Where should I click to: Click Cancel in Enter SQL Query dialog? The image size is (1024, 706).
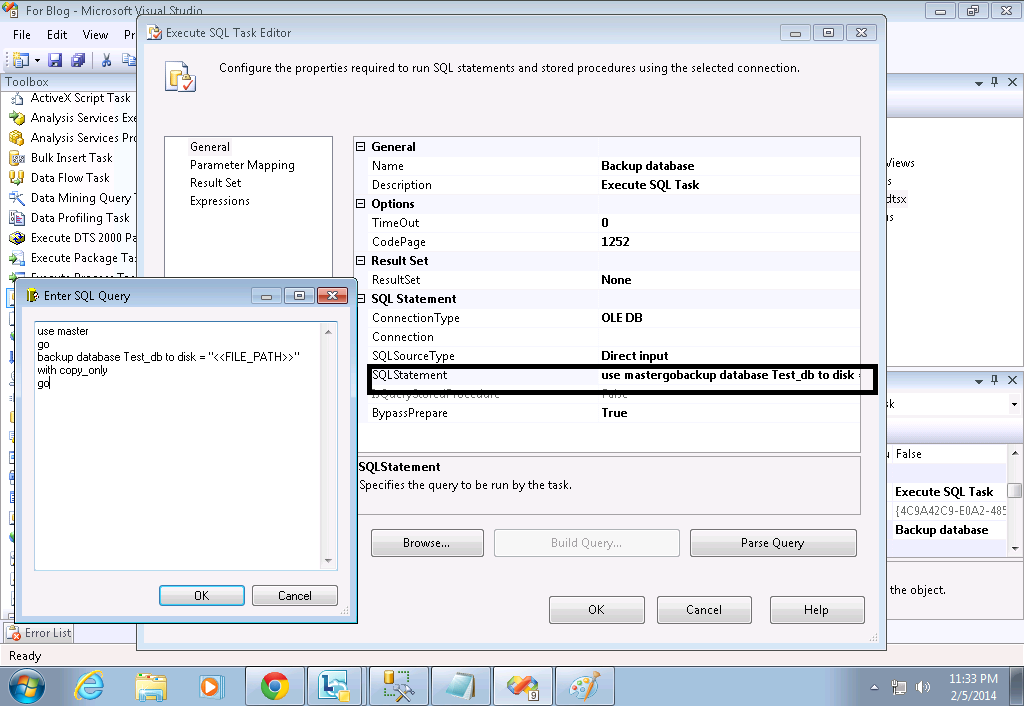295,596
